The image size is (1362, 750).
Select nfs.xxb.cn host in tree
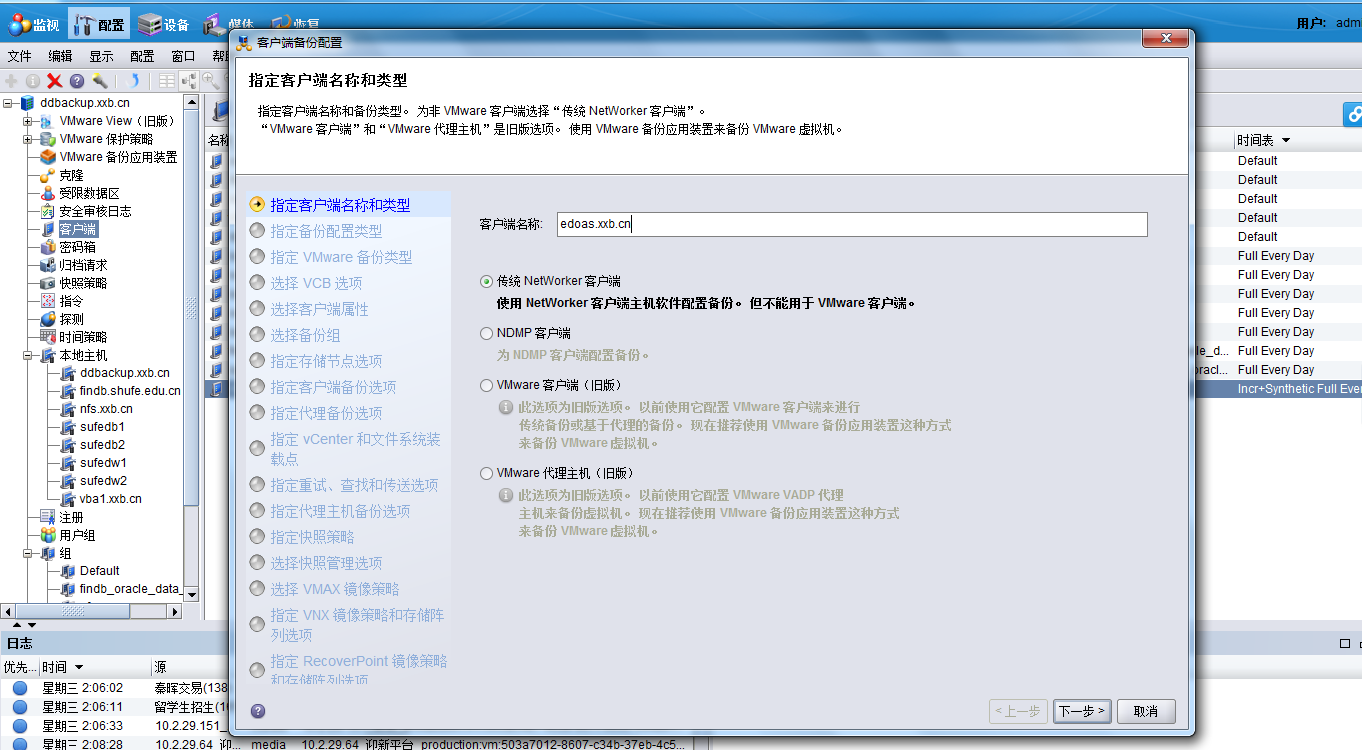[106, 409]
